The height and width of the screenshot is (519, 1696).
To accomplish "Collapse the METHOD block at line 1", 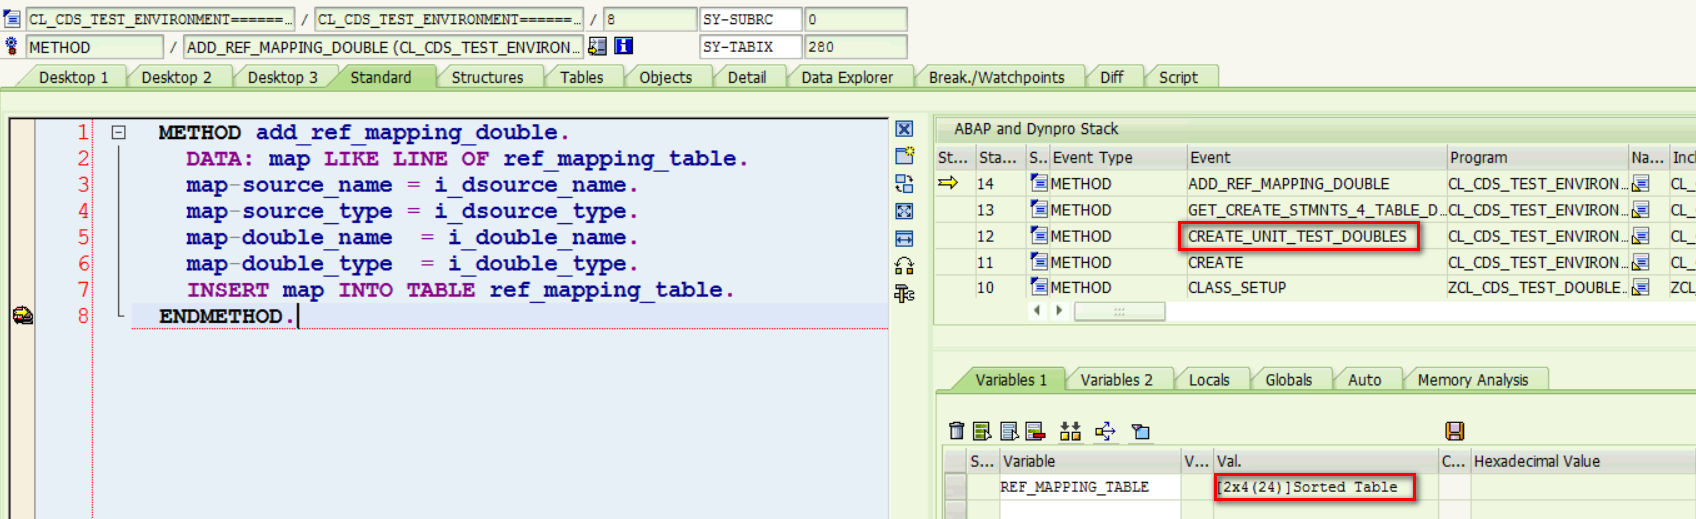I will pos(118,132).
